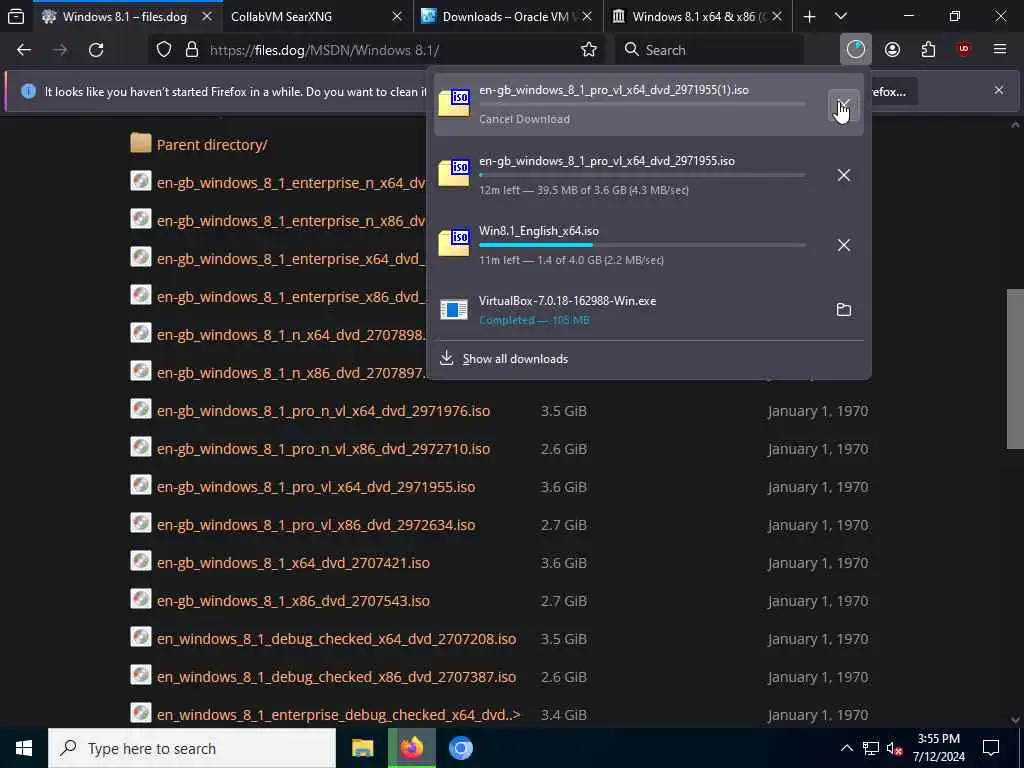Open the blue circular taskbar app
Viewport: 1024px width, 768px height.
(460, 748)
